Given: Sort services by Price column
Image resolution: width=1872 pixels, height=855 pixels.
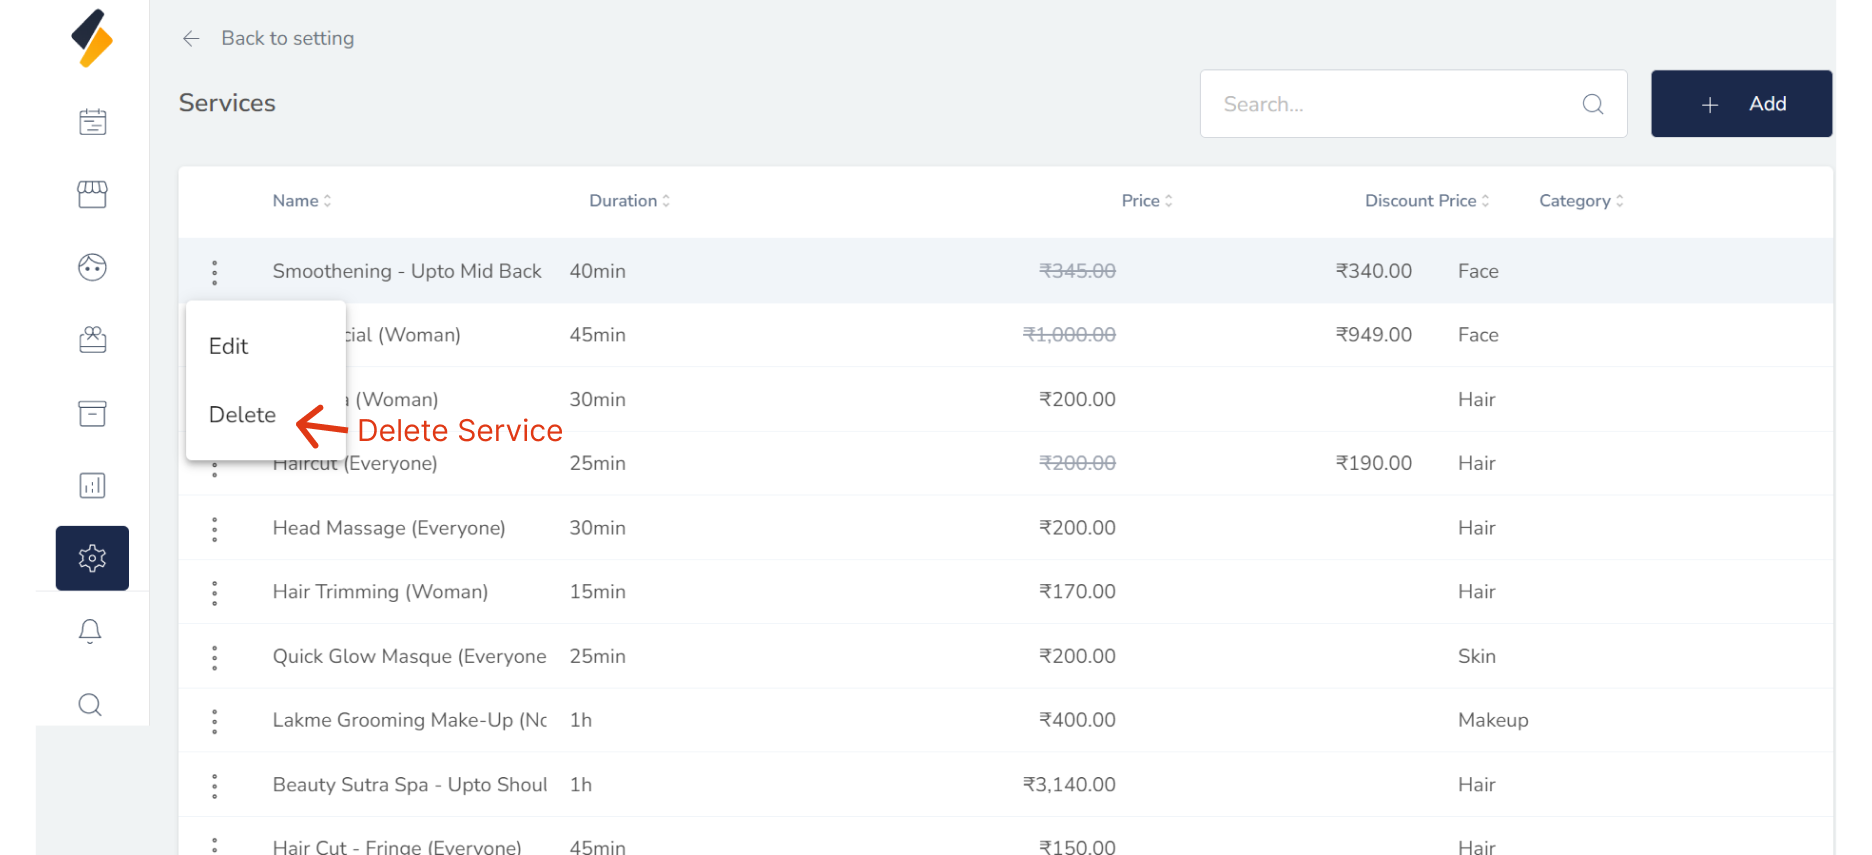Looking at the screenshot, I should pos(1146,201).
